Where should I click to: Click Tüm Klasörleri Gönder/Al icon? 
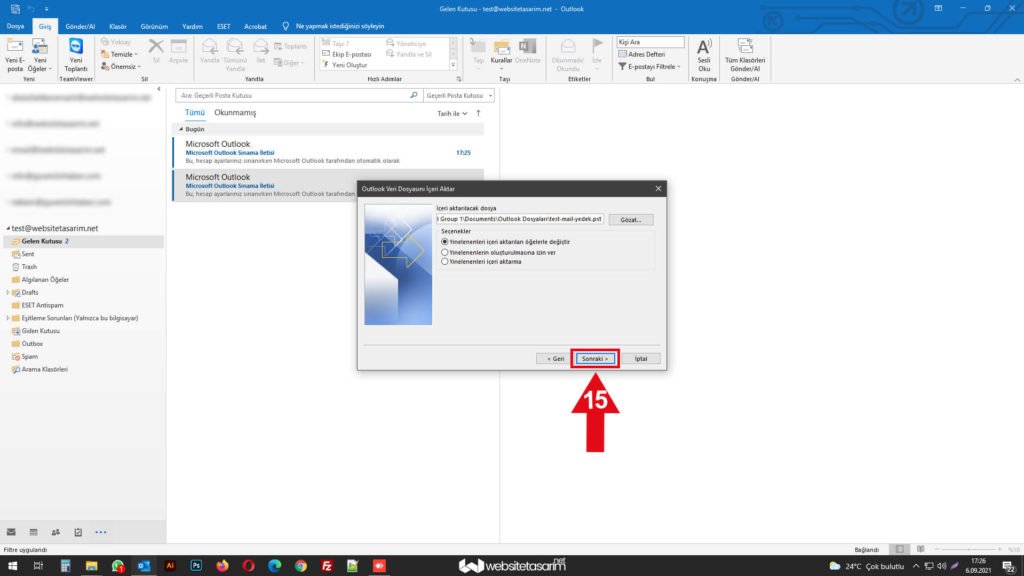coord(745,52)
